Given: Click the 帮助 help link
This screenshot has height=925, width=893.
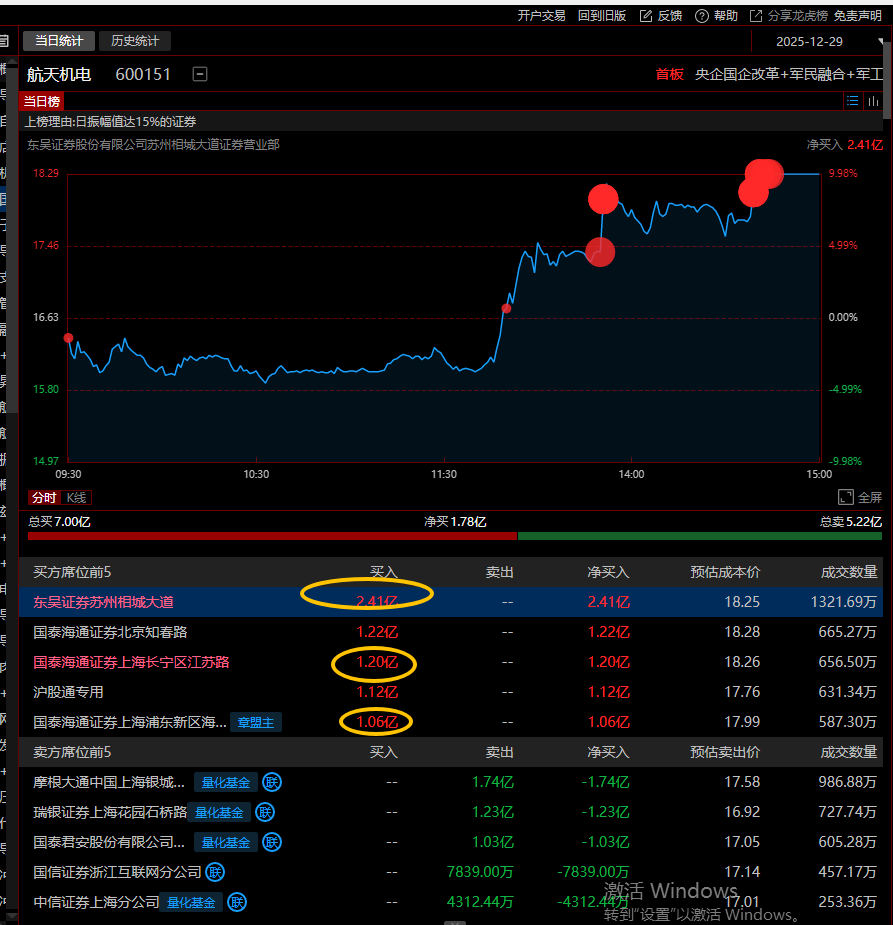Looking at the screenshot, I should 725,16.
